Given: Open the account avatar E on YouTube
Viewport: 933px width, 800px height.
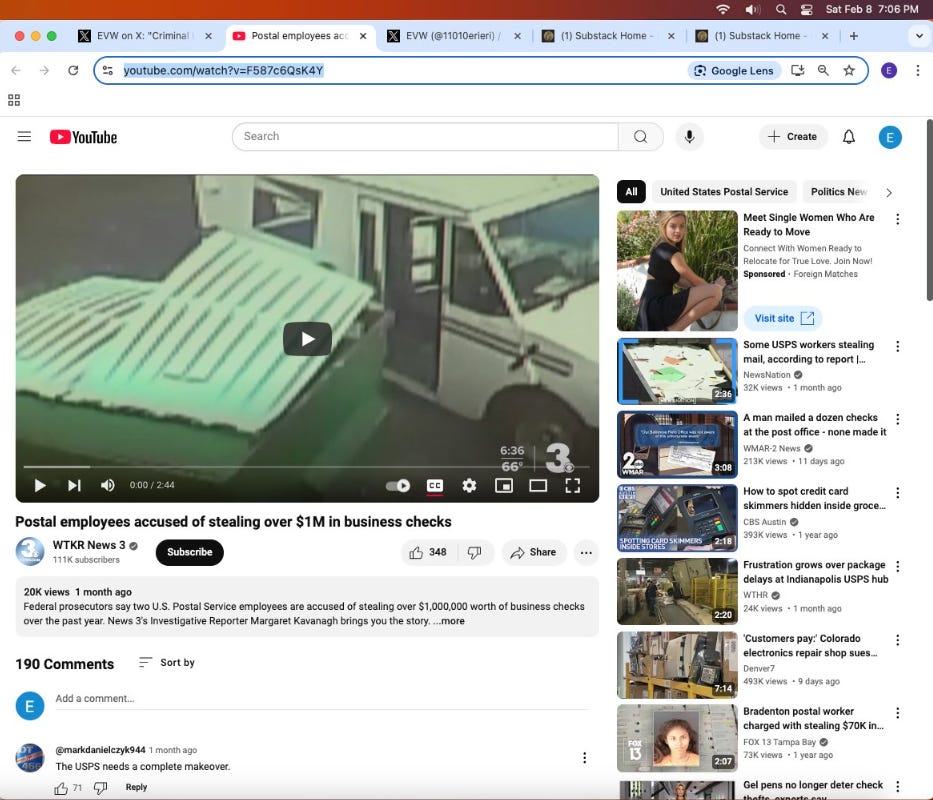Looking at the screenshot, I should tap(890, 138).
